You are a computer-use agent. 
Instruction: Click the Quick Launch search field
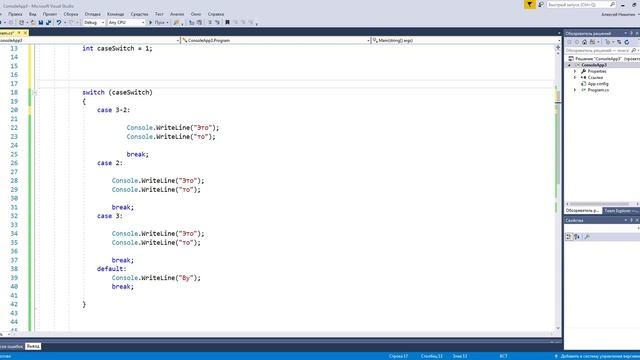click(x=581, y=4)
